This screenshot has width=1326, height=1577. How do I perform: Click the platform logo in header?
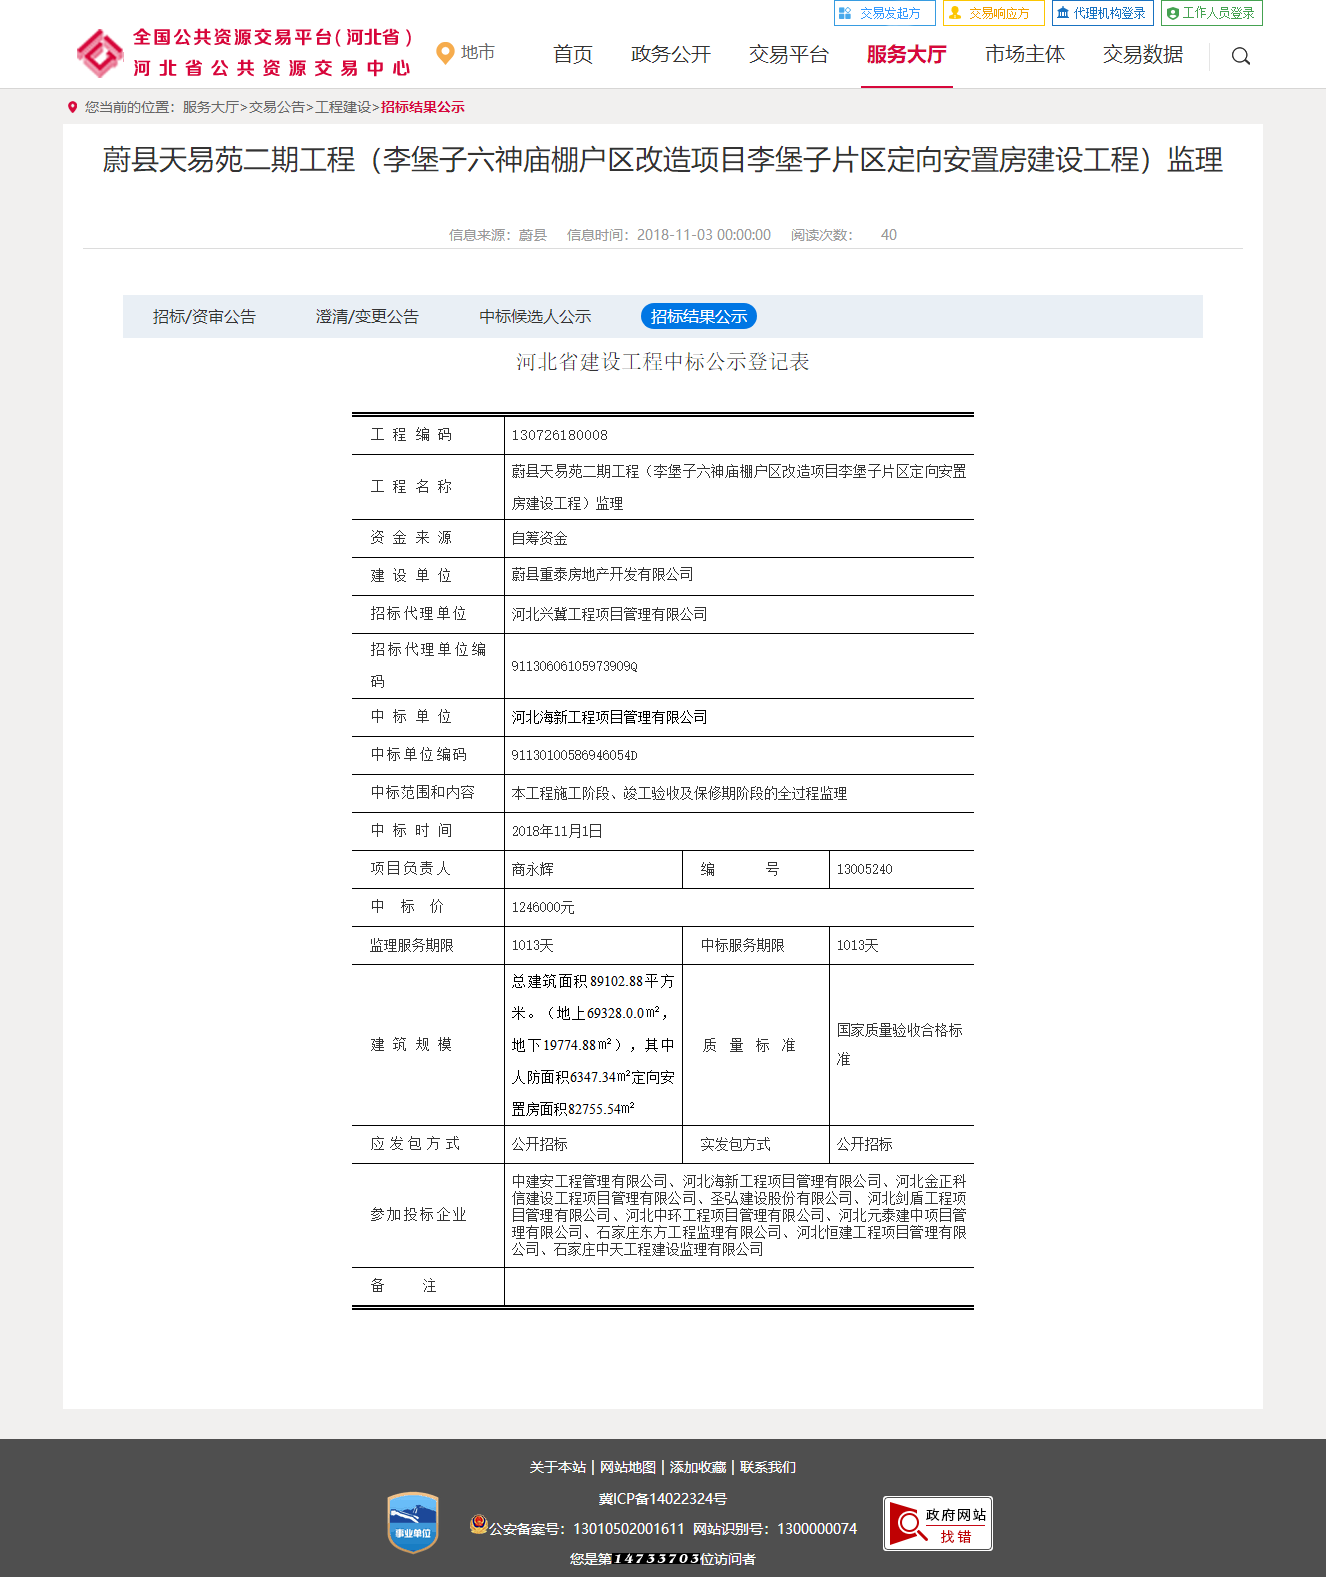pos(100,53)
